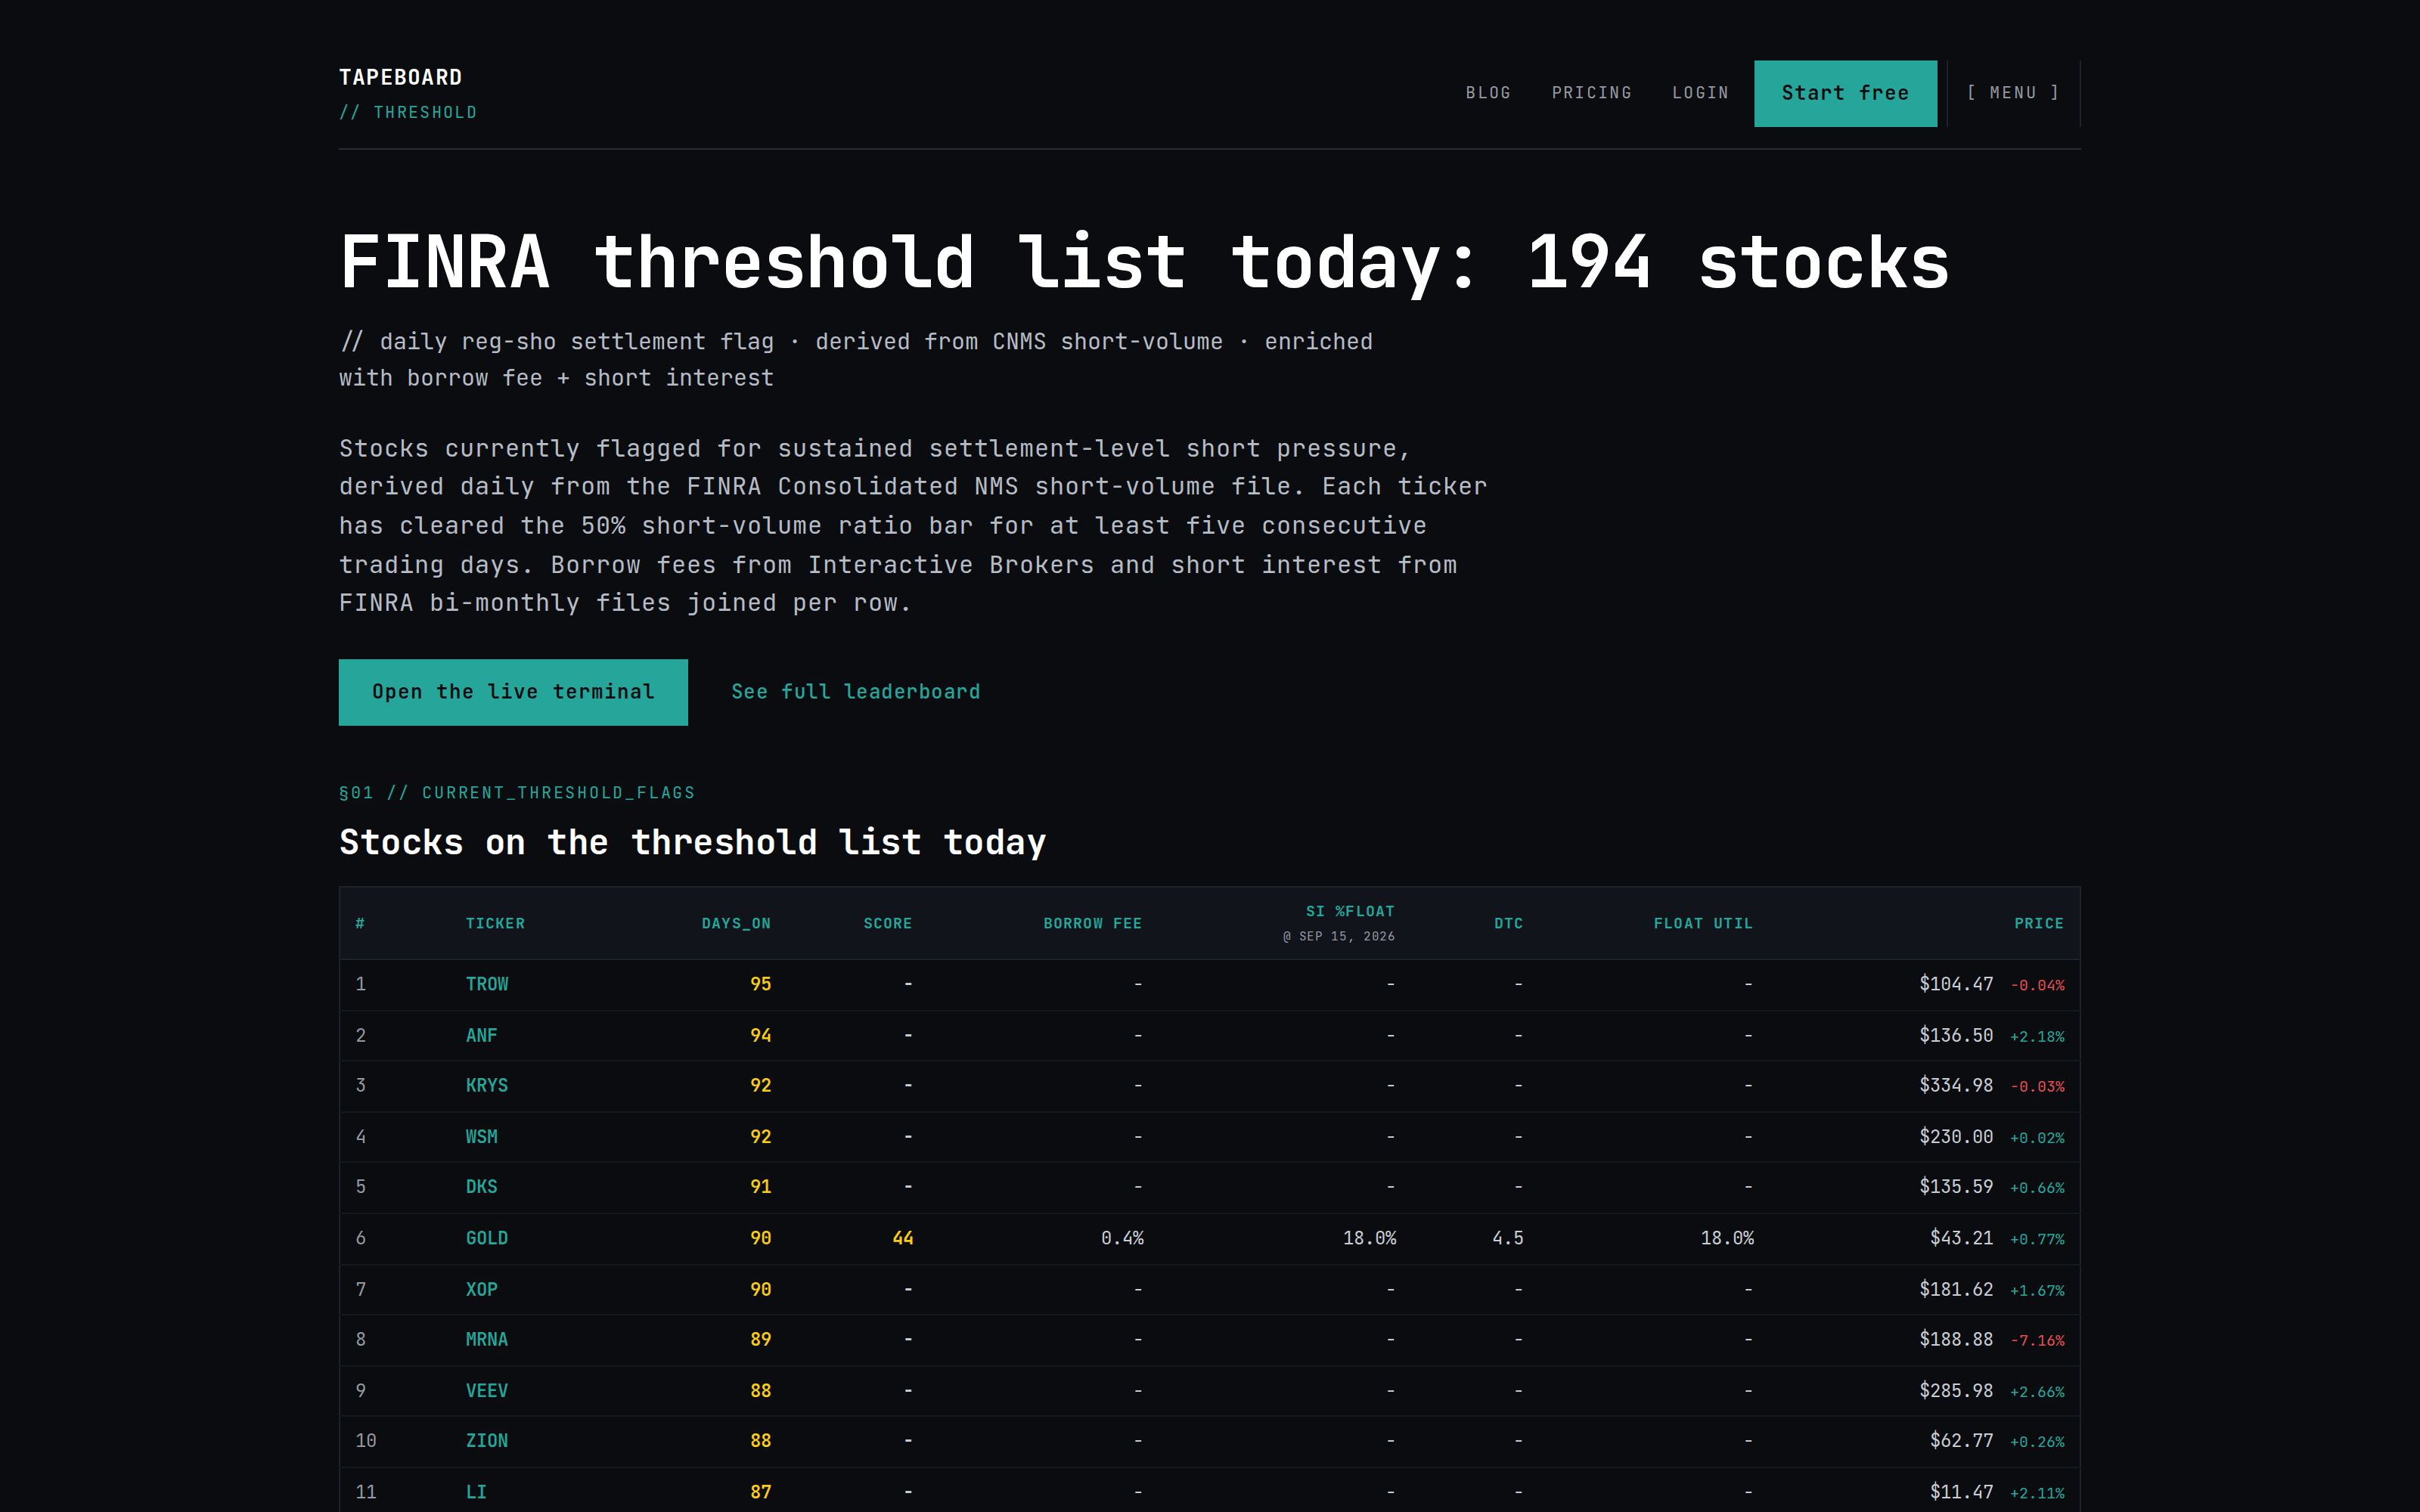Image resolution: width=2420 pixels, height=1512 pixels.
Task: Follow the See full leaderboard link
Action: [855, 692]
